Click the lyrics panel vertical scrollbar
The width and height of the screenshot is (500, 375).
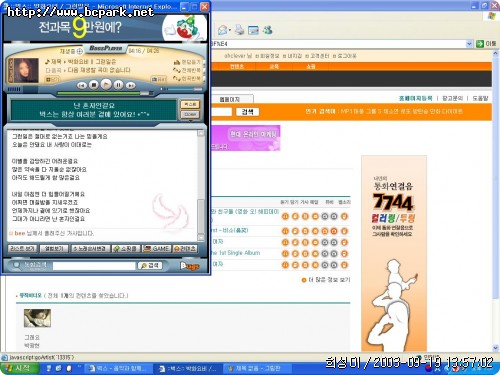tap(201, 185)
